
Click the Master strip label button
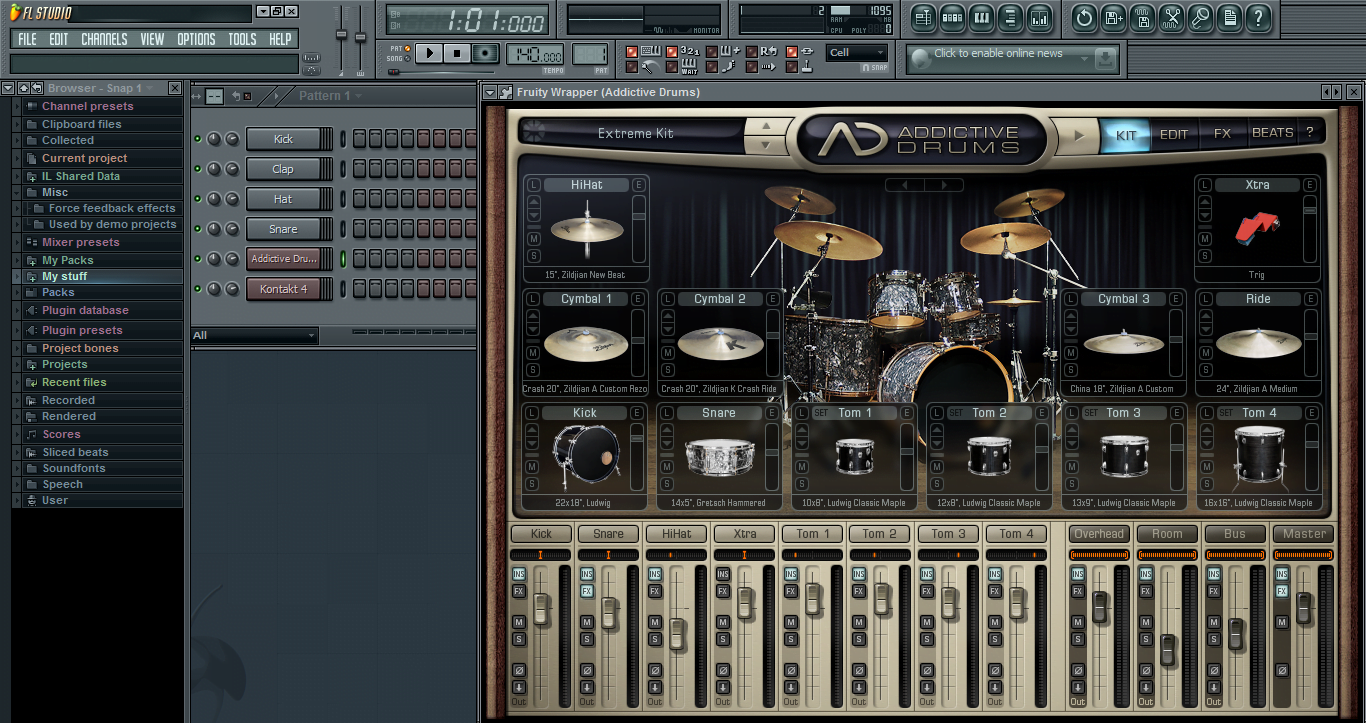[x=1304, y=534]
